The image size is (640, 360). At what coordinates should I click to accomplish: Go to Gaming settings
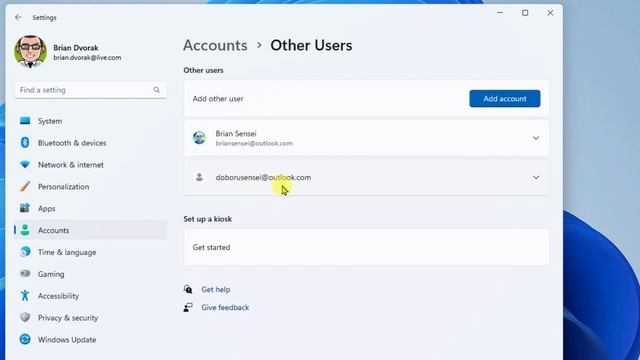tap(90, 274)
